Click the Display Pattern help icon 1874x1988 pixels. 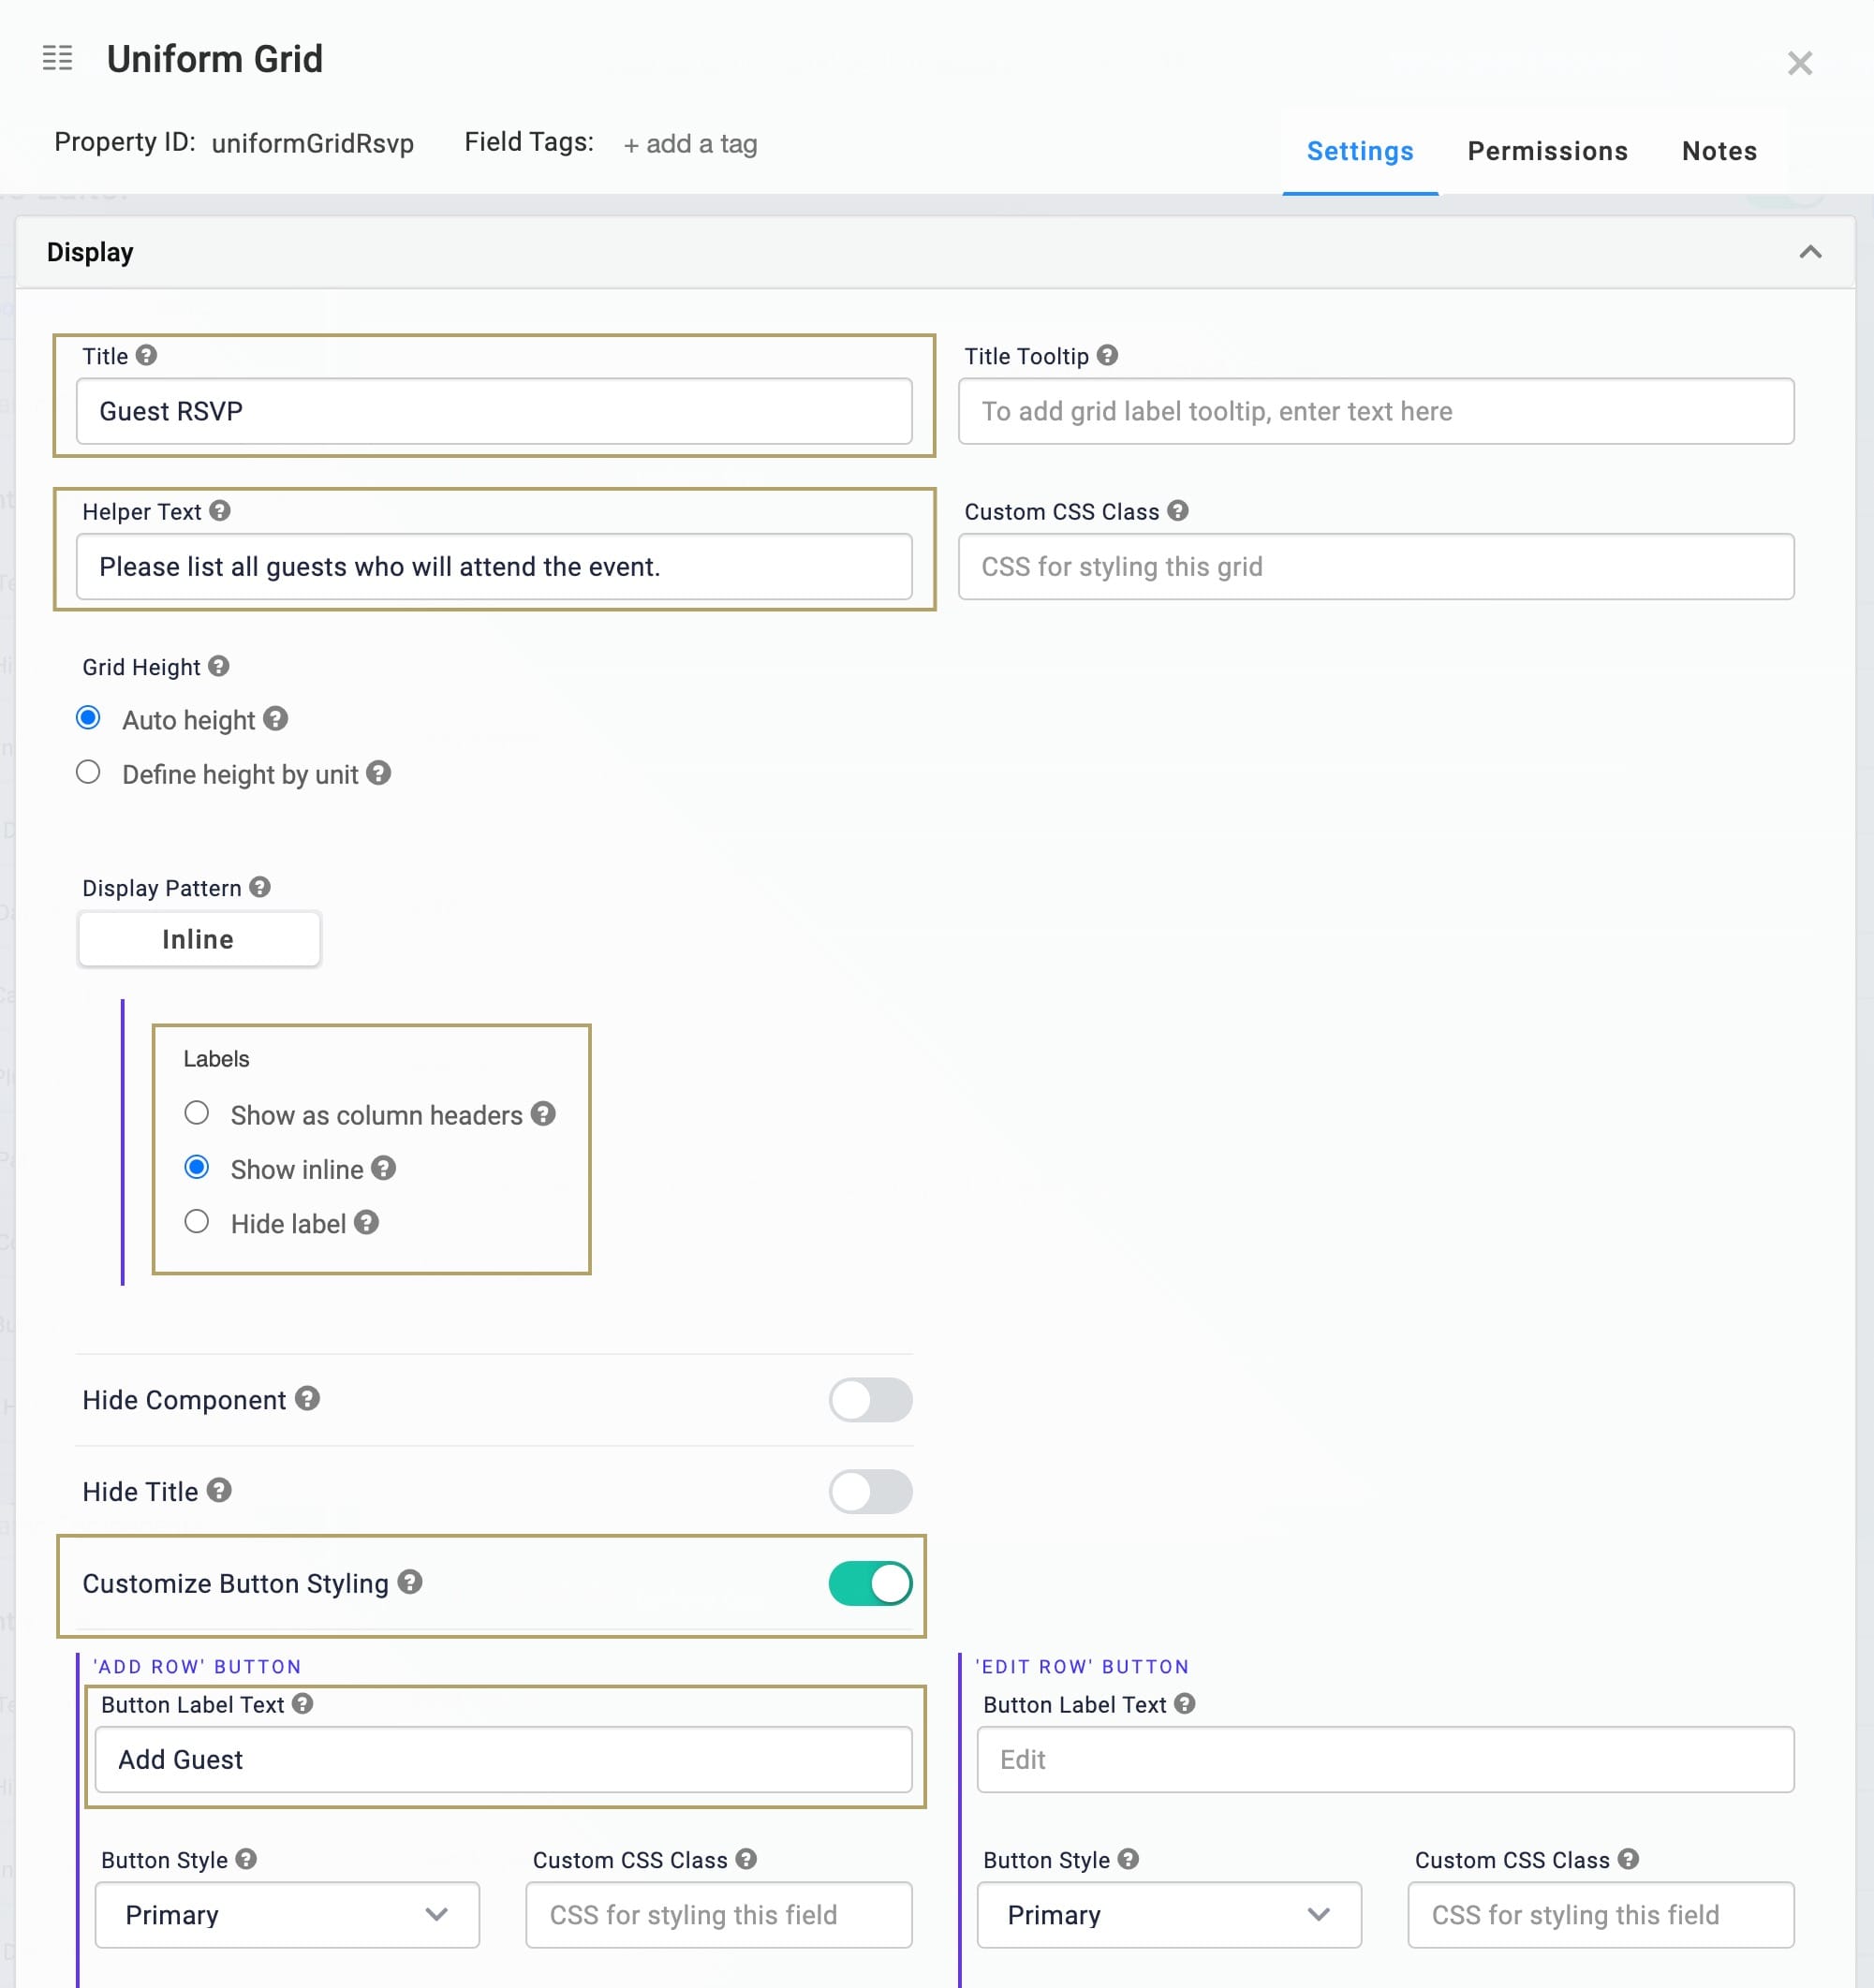260,887
